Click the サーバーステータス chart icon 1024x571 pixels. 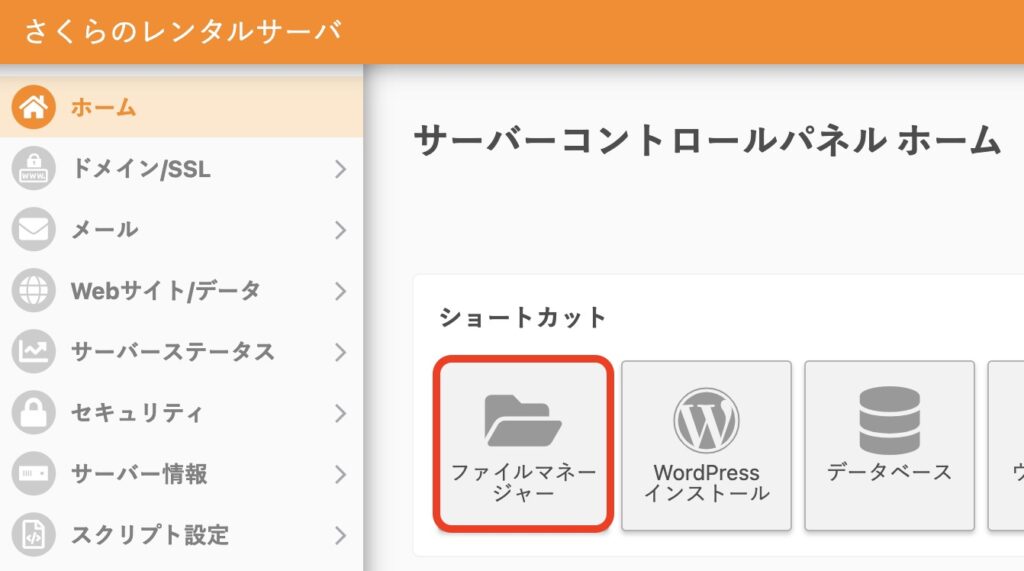pos(33,351)
